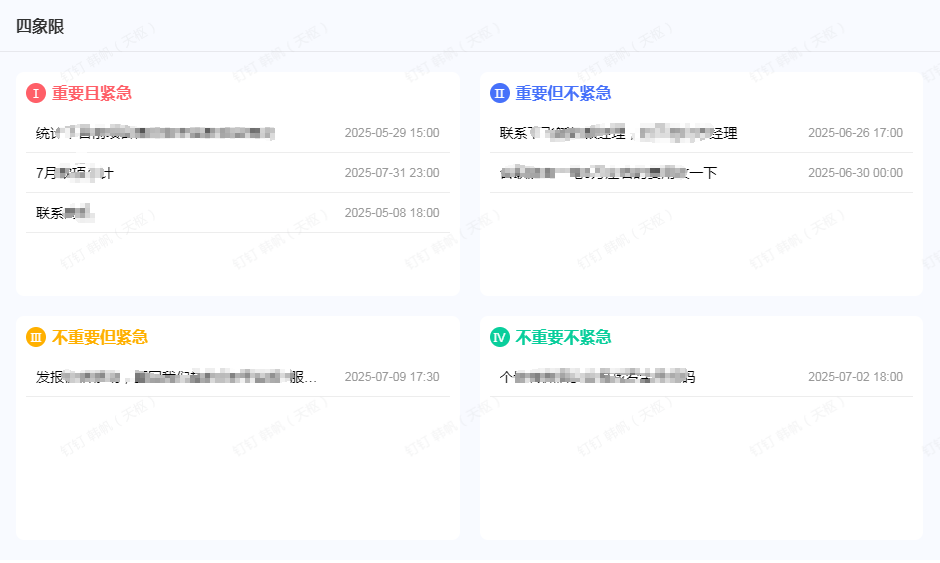Open the task starting with 发报
This screenshot has height=563, width=940.
tap(176, 377)
